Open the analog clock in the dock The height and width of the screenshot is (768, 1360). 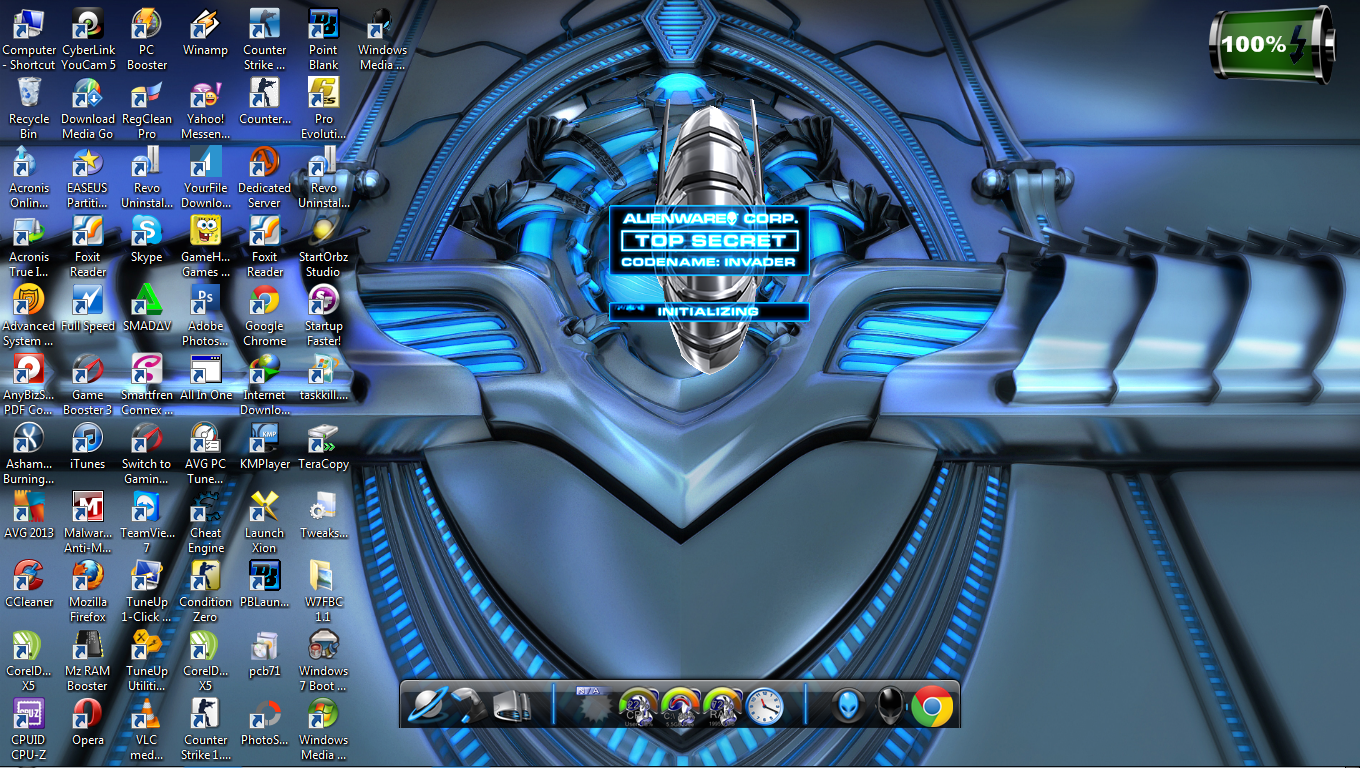click(x=764, y=706)
